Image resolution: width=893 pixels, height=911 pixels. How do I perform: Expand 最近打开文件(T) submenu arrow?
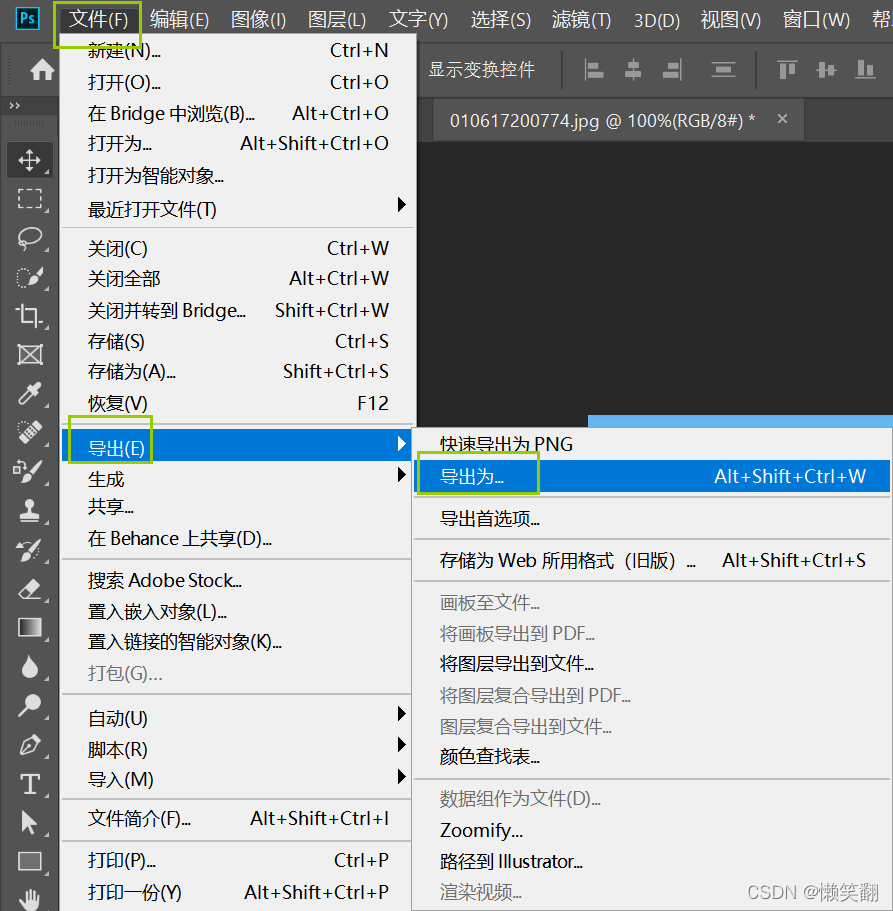click(401, 205)
